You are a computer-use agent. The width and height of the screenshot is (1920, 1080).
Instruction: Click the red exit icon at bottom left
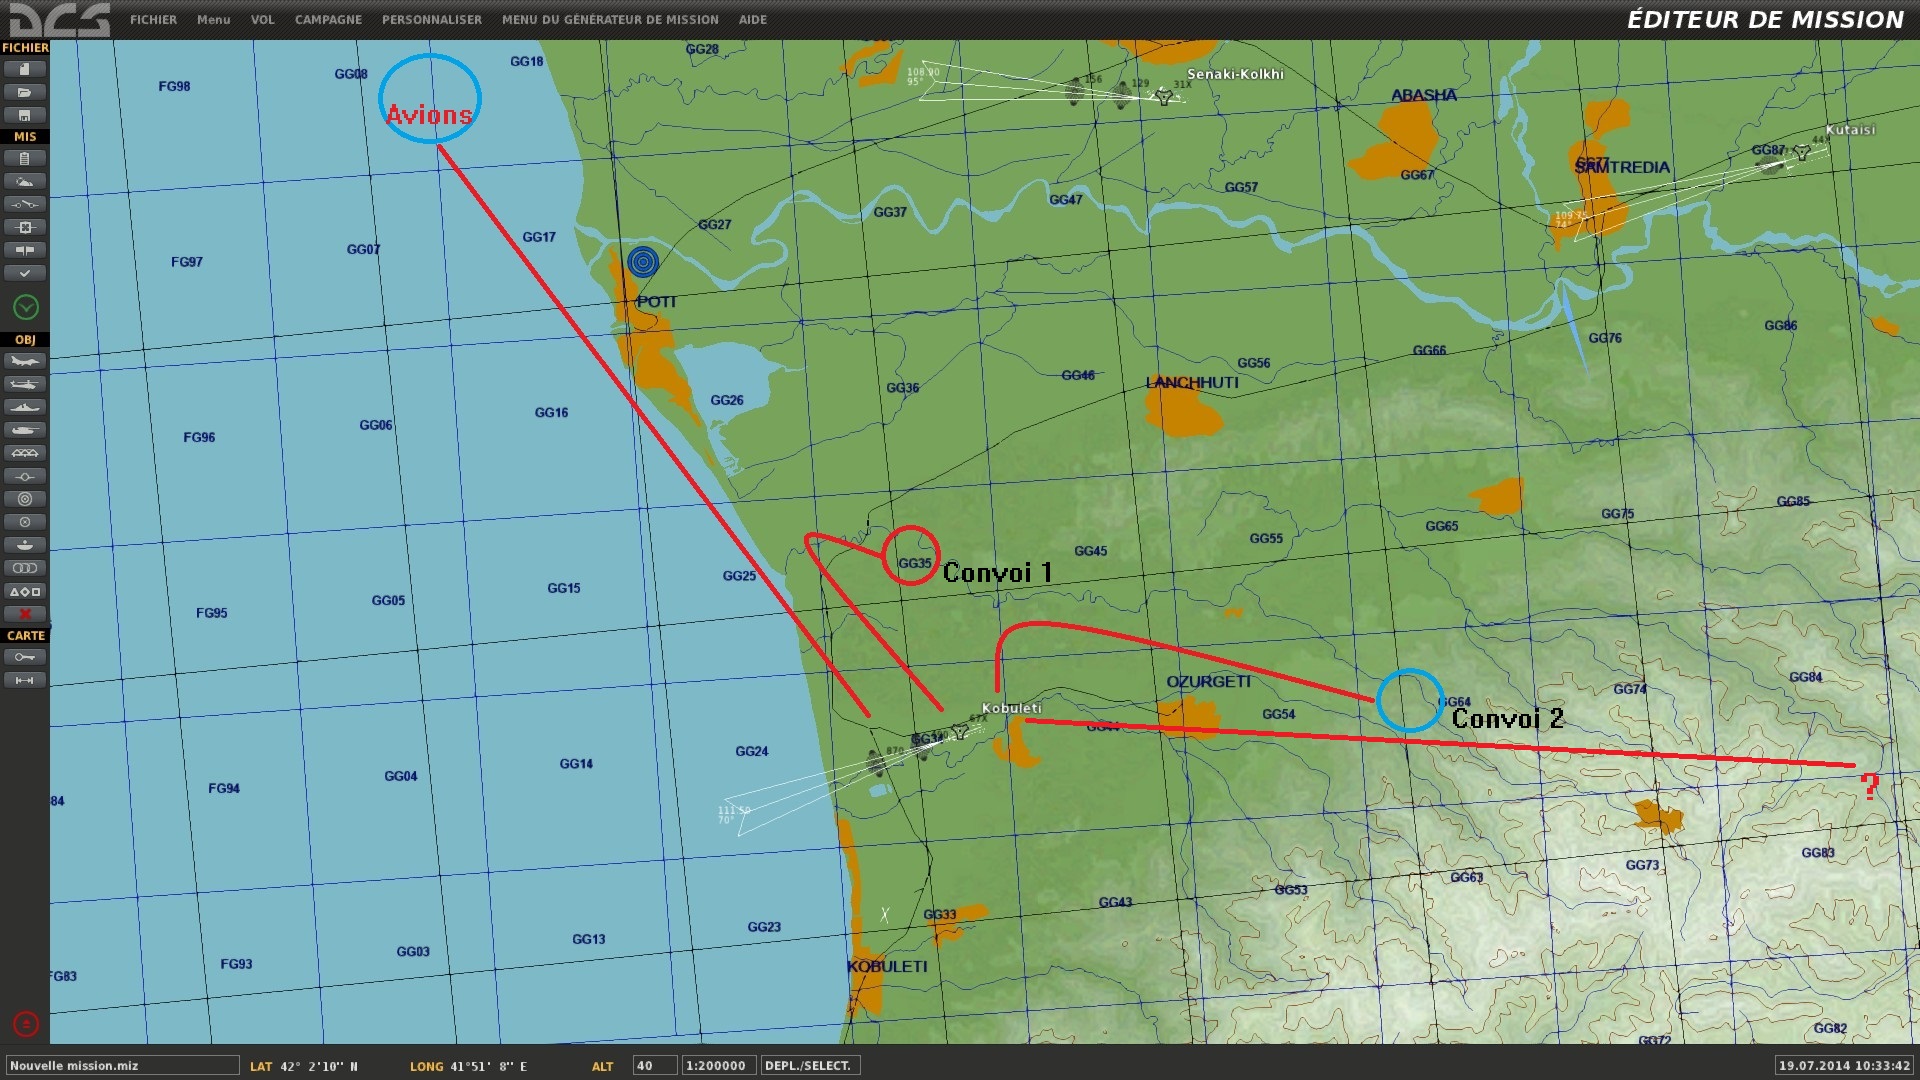click(x=26, y=1024)
